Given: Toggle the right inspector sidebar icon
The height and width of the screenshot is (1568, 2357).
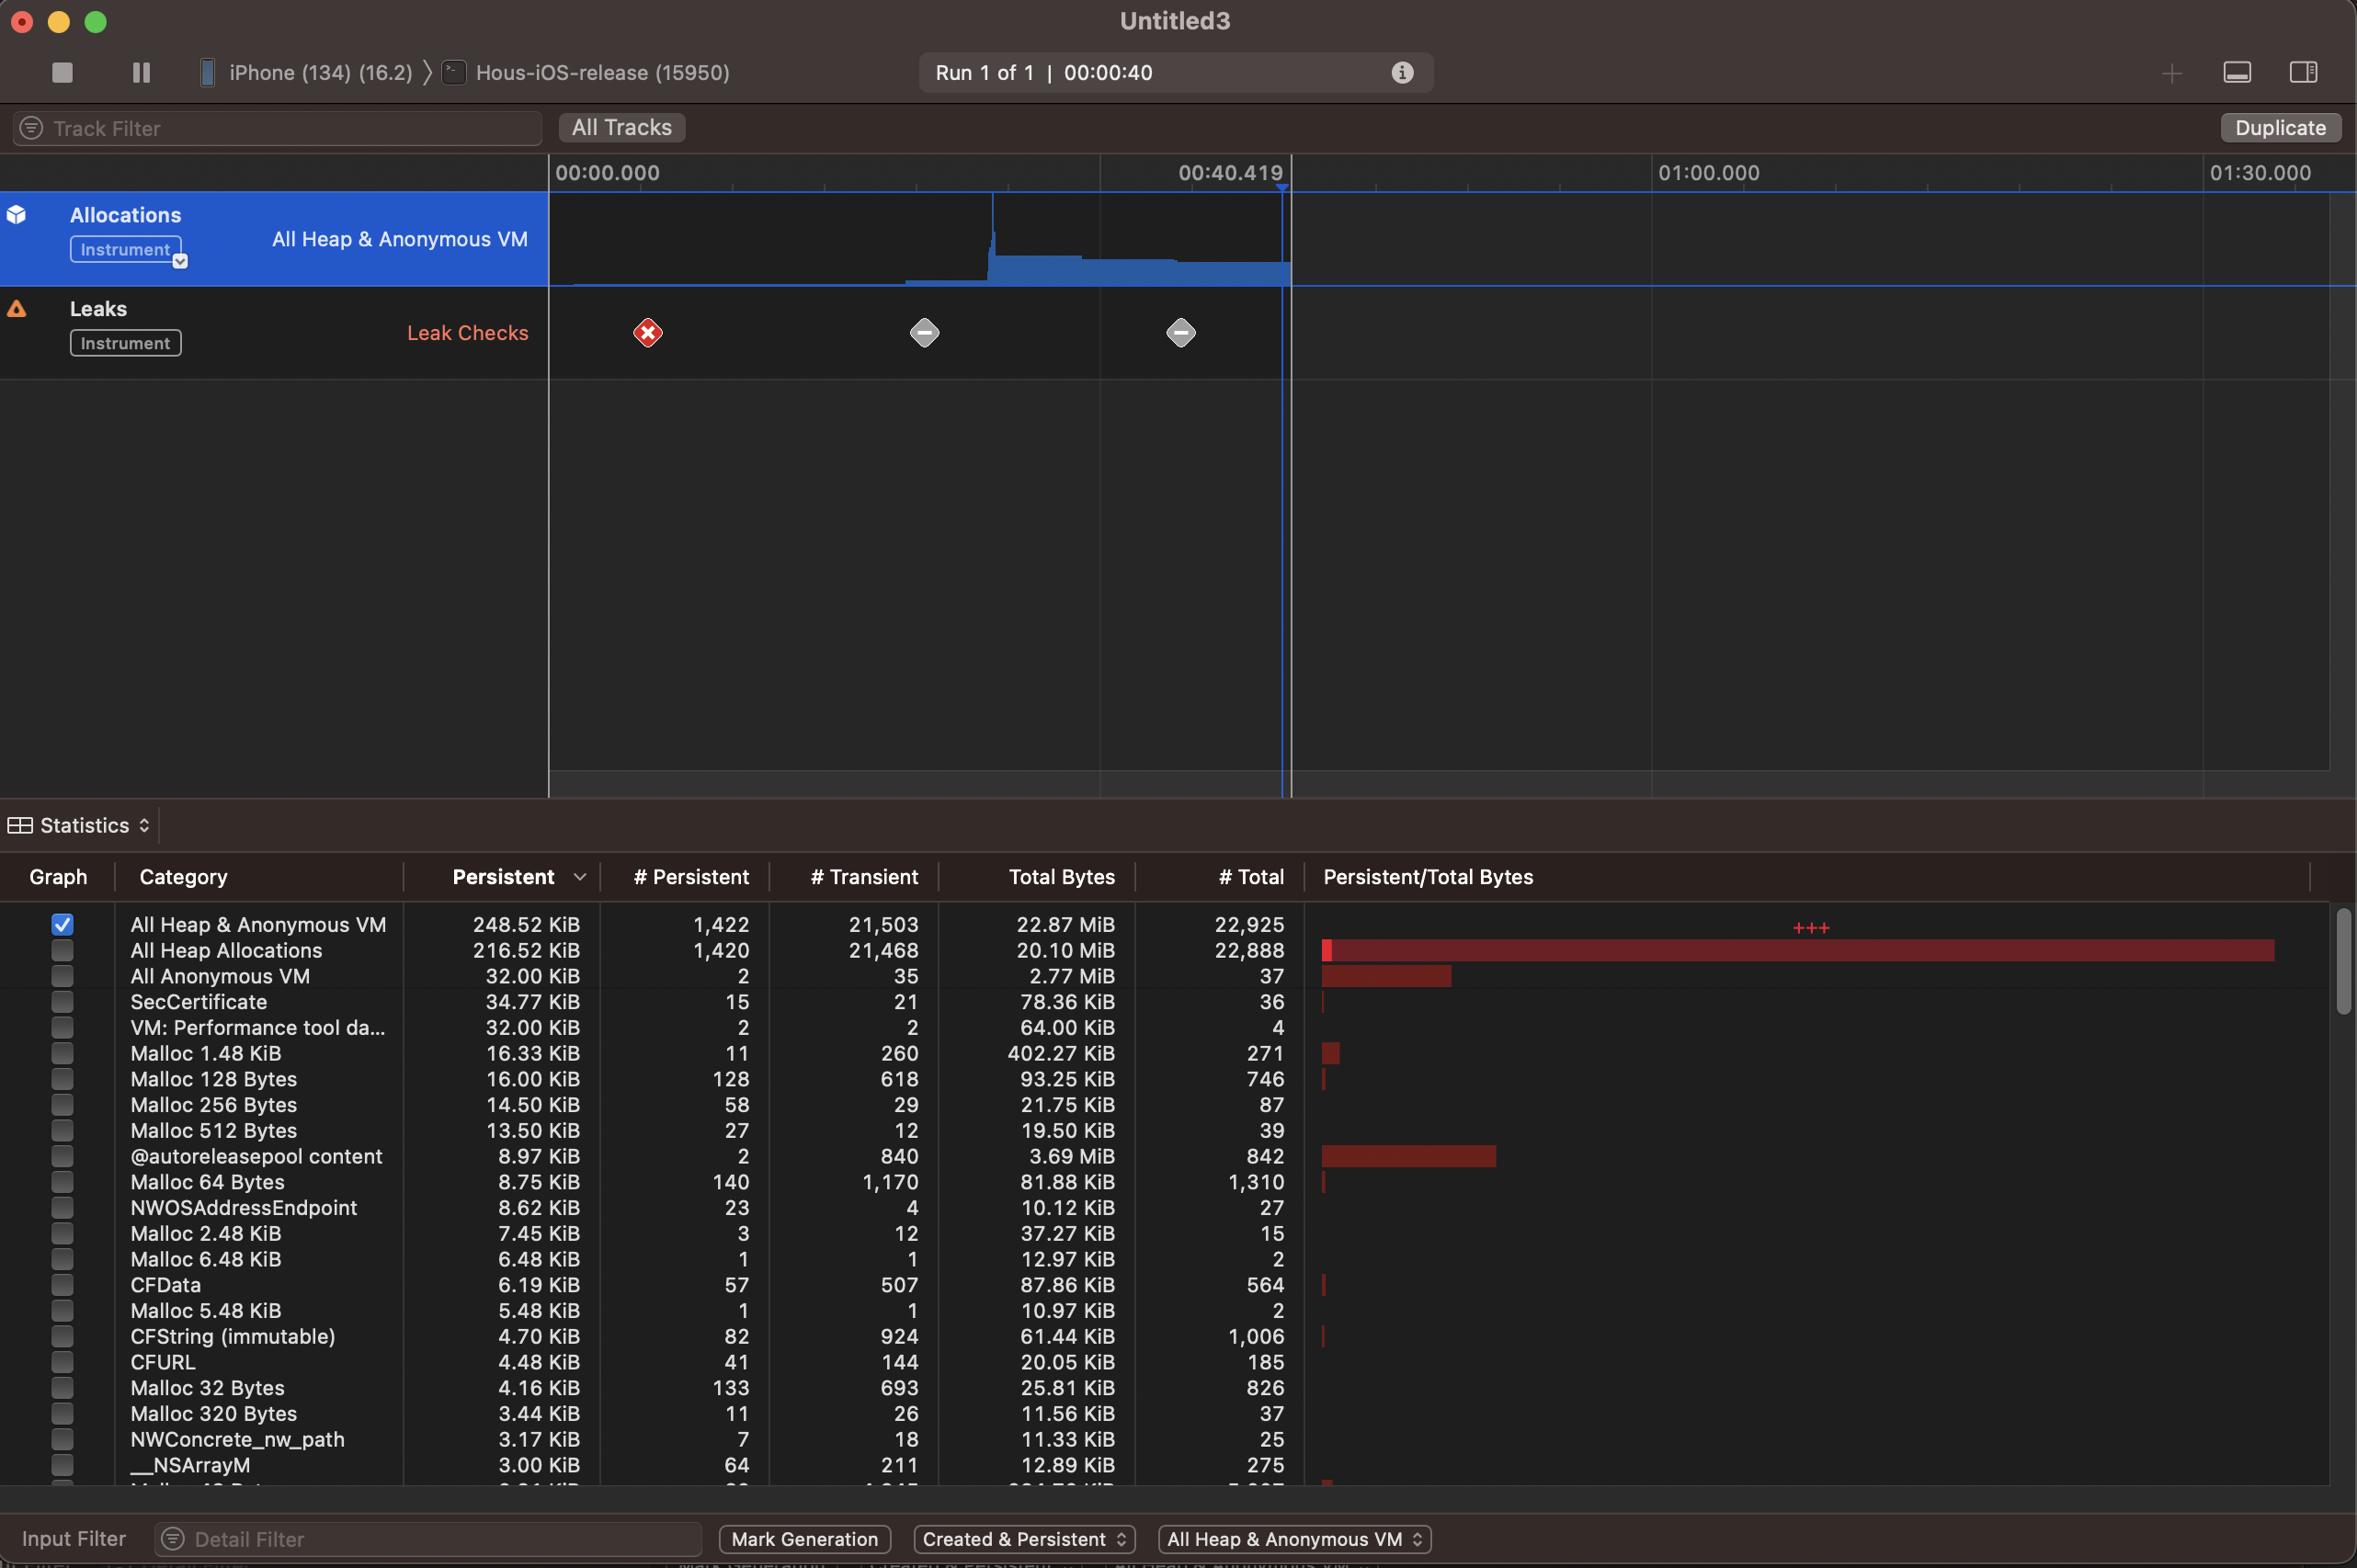Looking at the screenshot, I should point(2303,72).
